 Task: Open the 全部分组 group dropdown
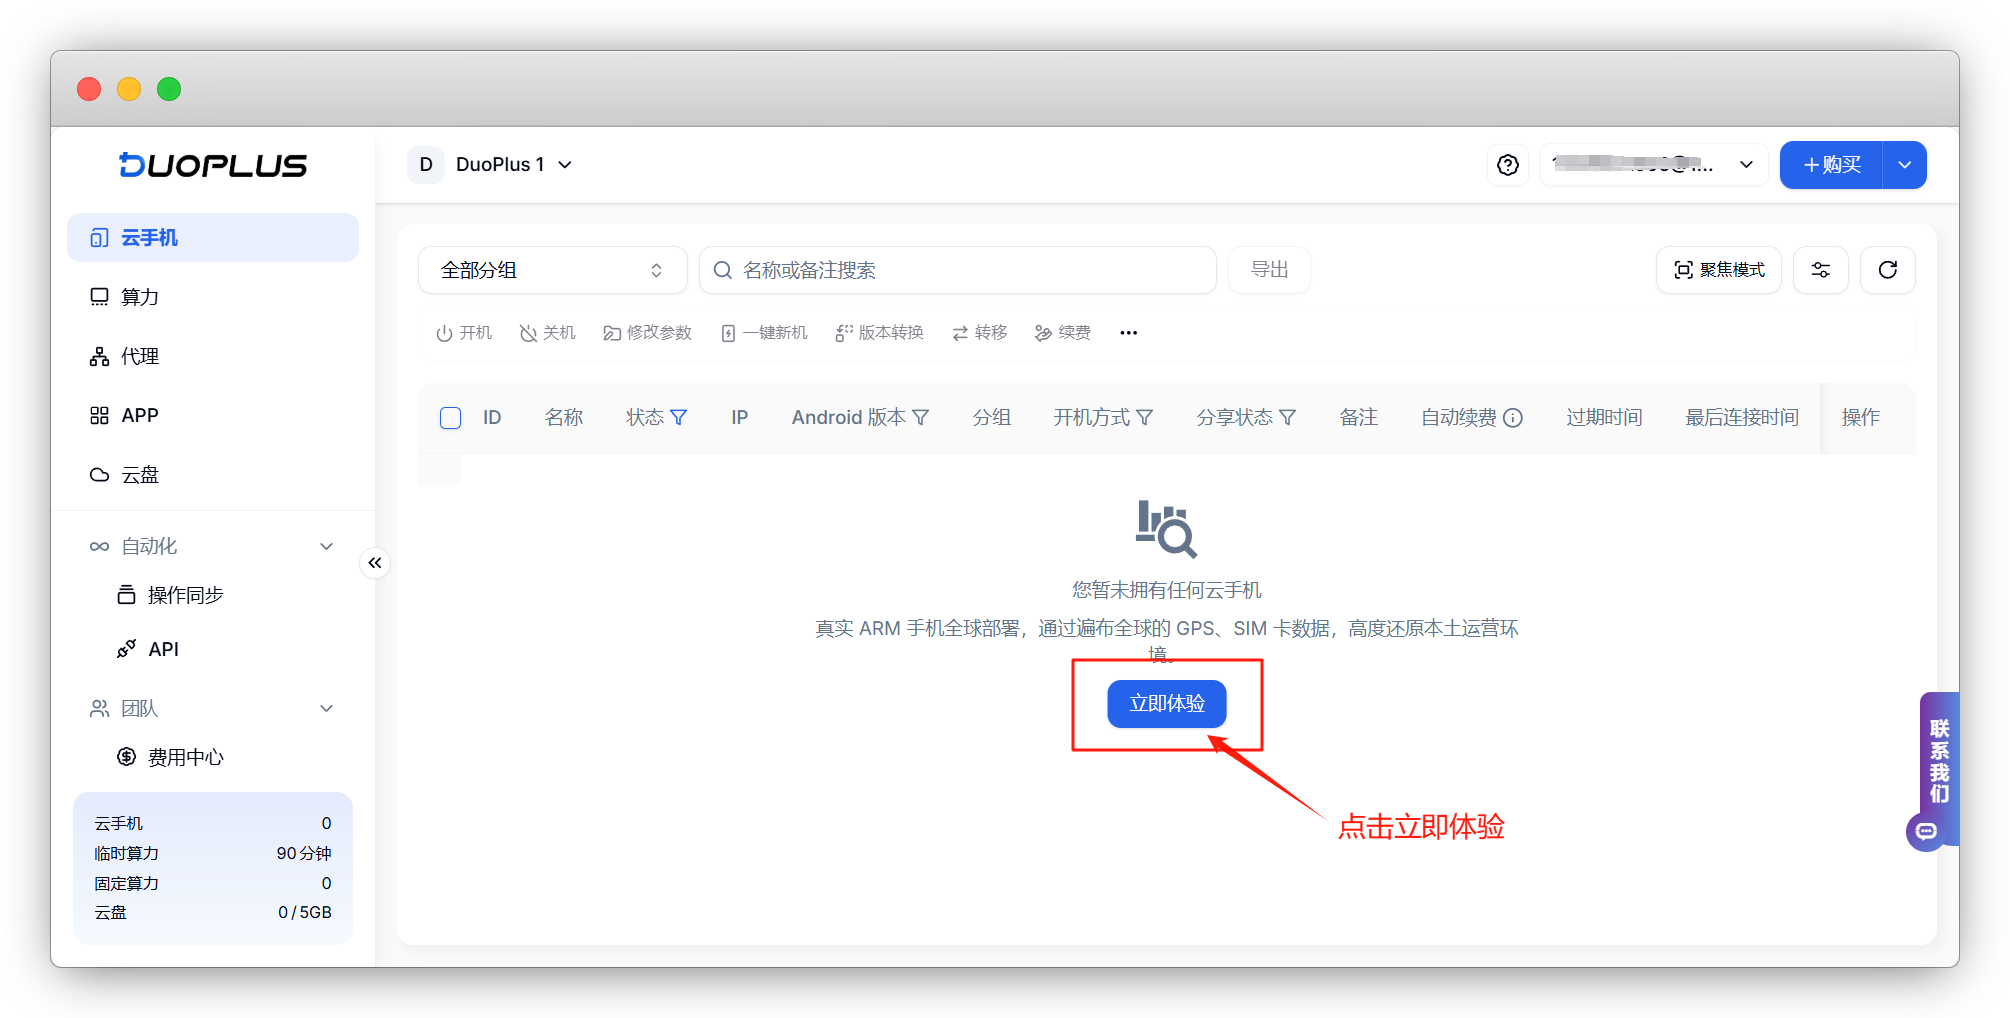coord(552,270)
